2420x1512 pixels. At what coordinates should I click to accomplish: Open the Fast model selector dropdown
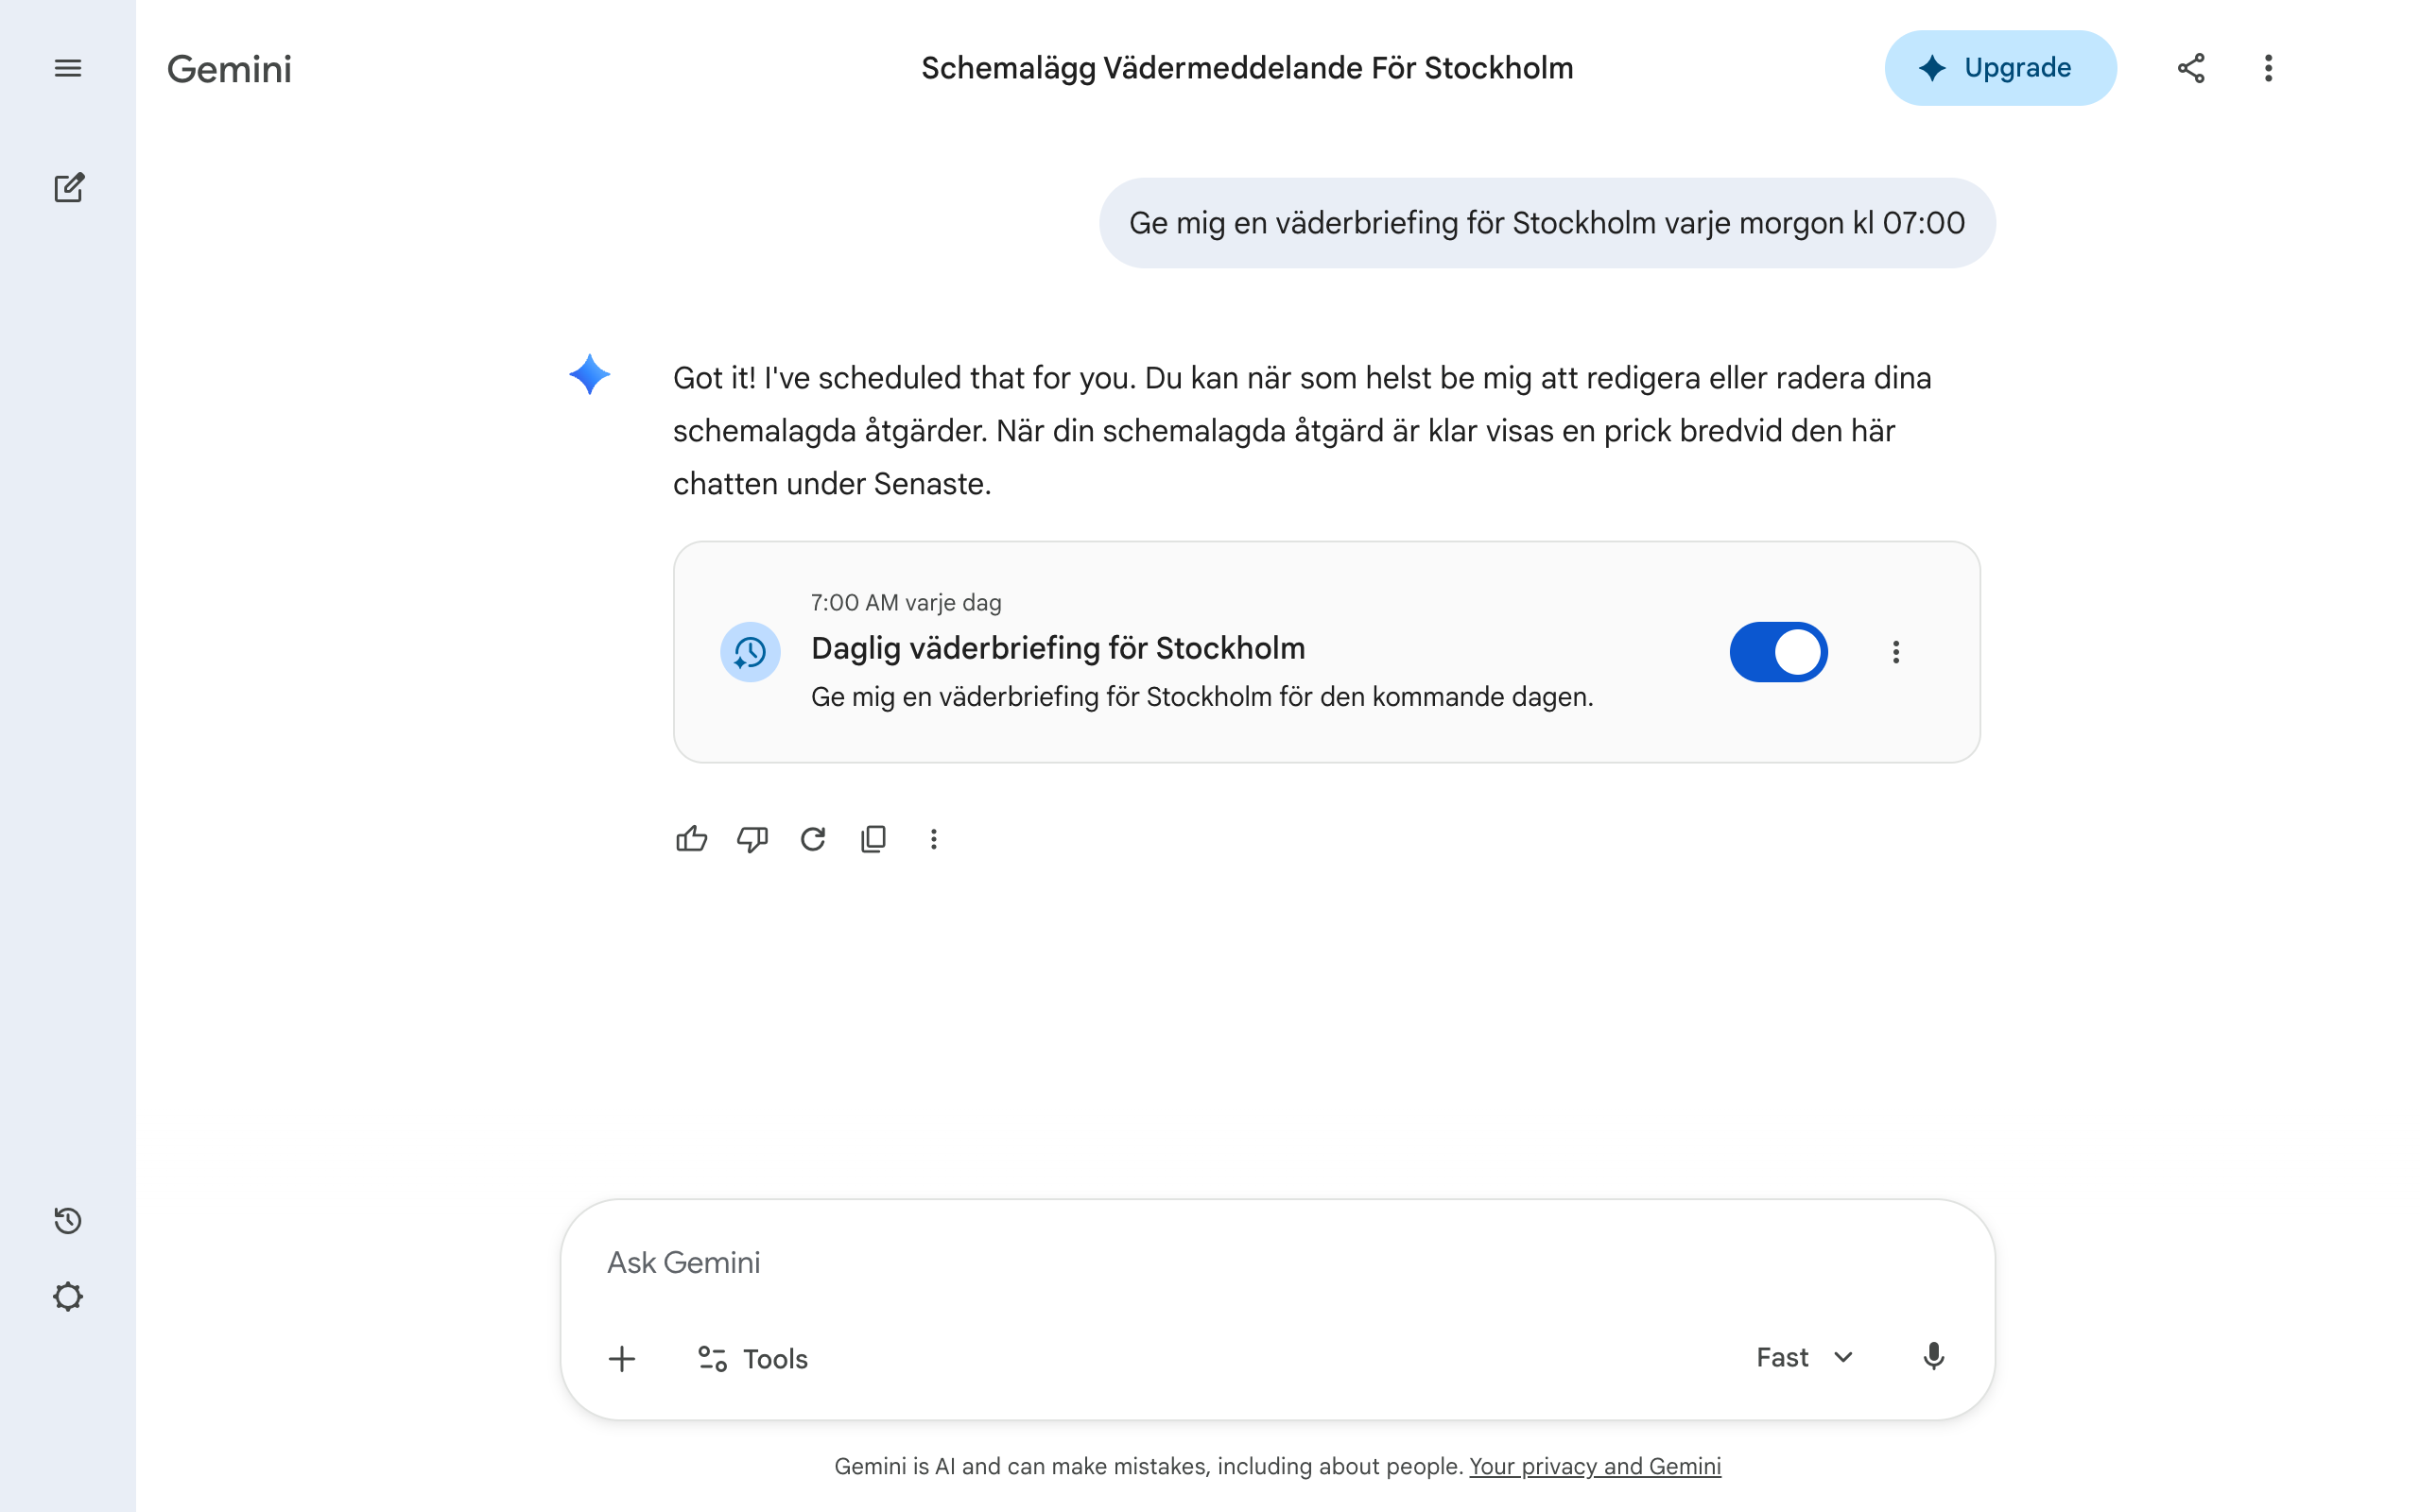pyautogui.click(x=1802, y=1357)
